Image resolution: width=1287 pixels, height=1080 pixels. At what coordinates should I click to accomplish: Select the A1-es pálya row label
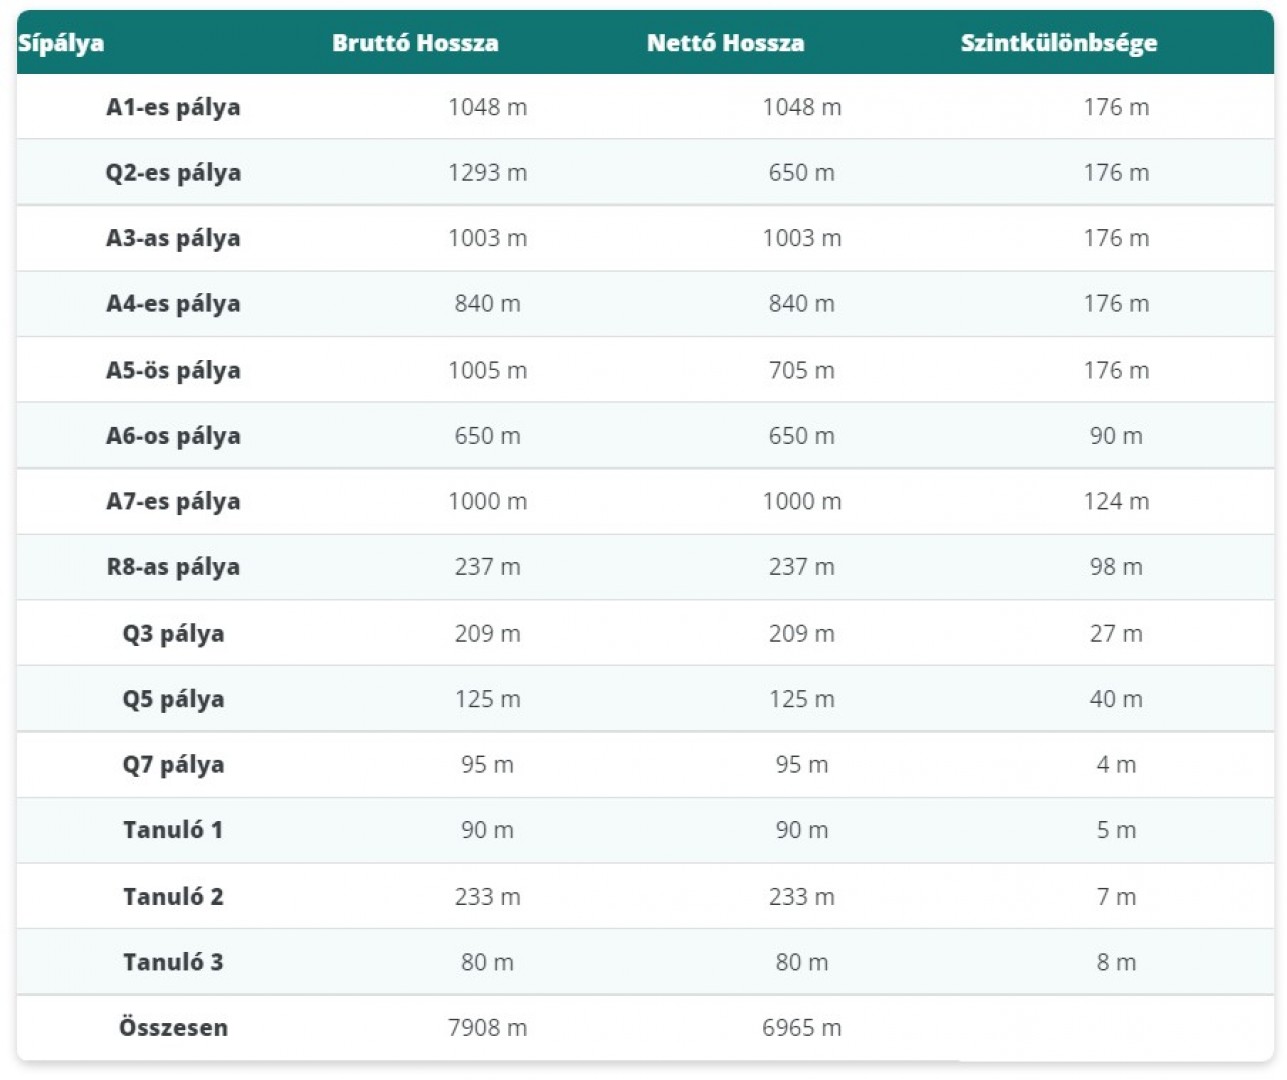click(173, 107)
